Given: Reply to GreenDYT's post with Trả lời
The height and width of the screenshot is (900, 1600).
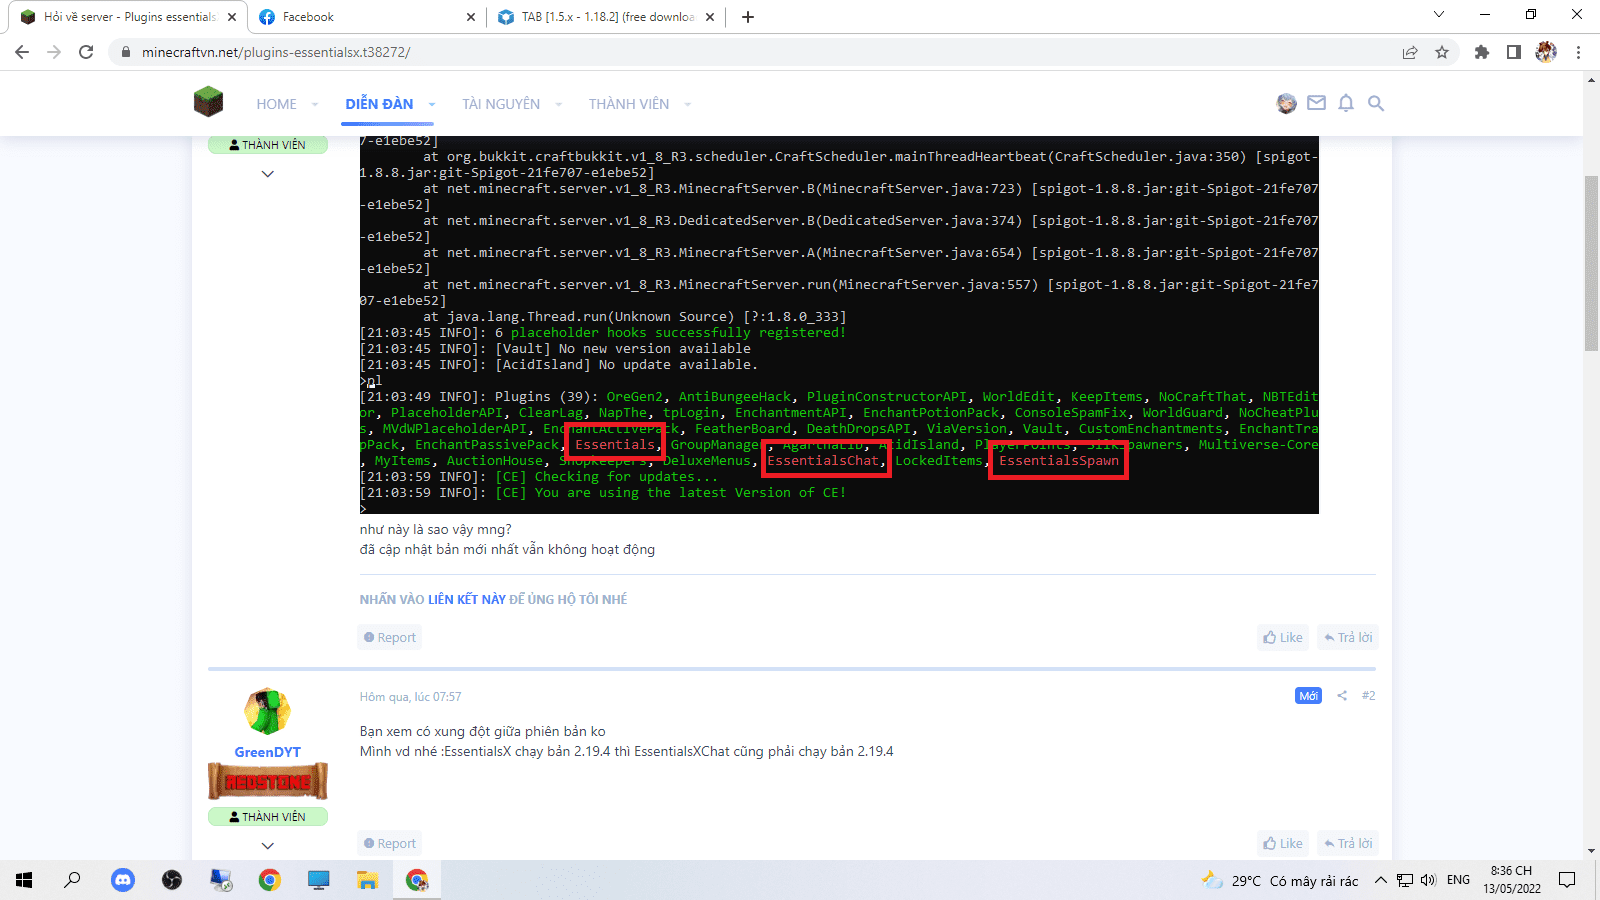Looking at the screenshot, I should (1348, 843).
